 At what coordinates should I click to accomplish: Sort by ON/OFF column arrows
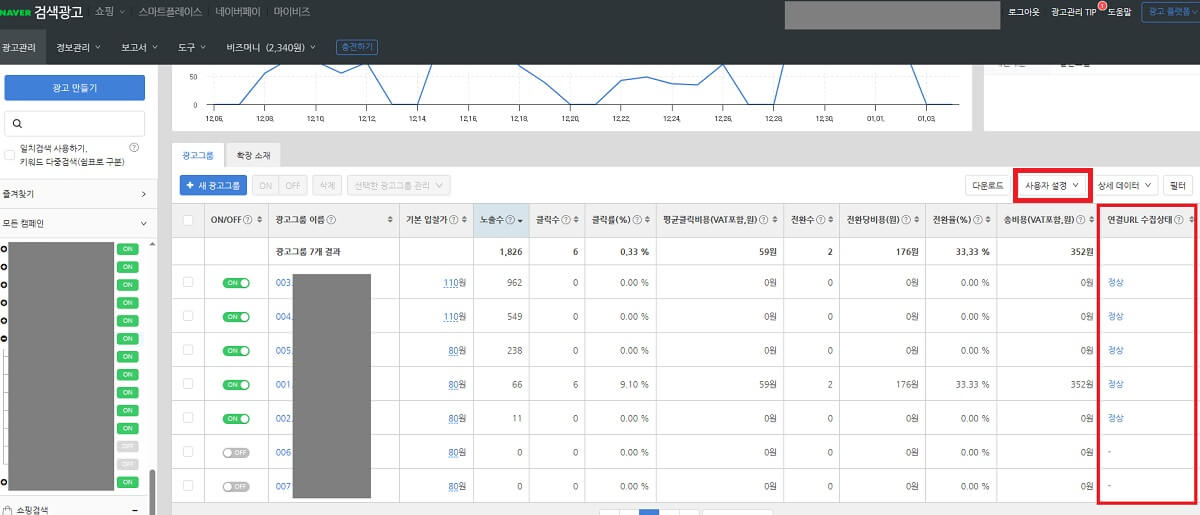[x=261, y=220]
